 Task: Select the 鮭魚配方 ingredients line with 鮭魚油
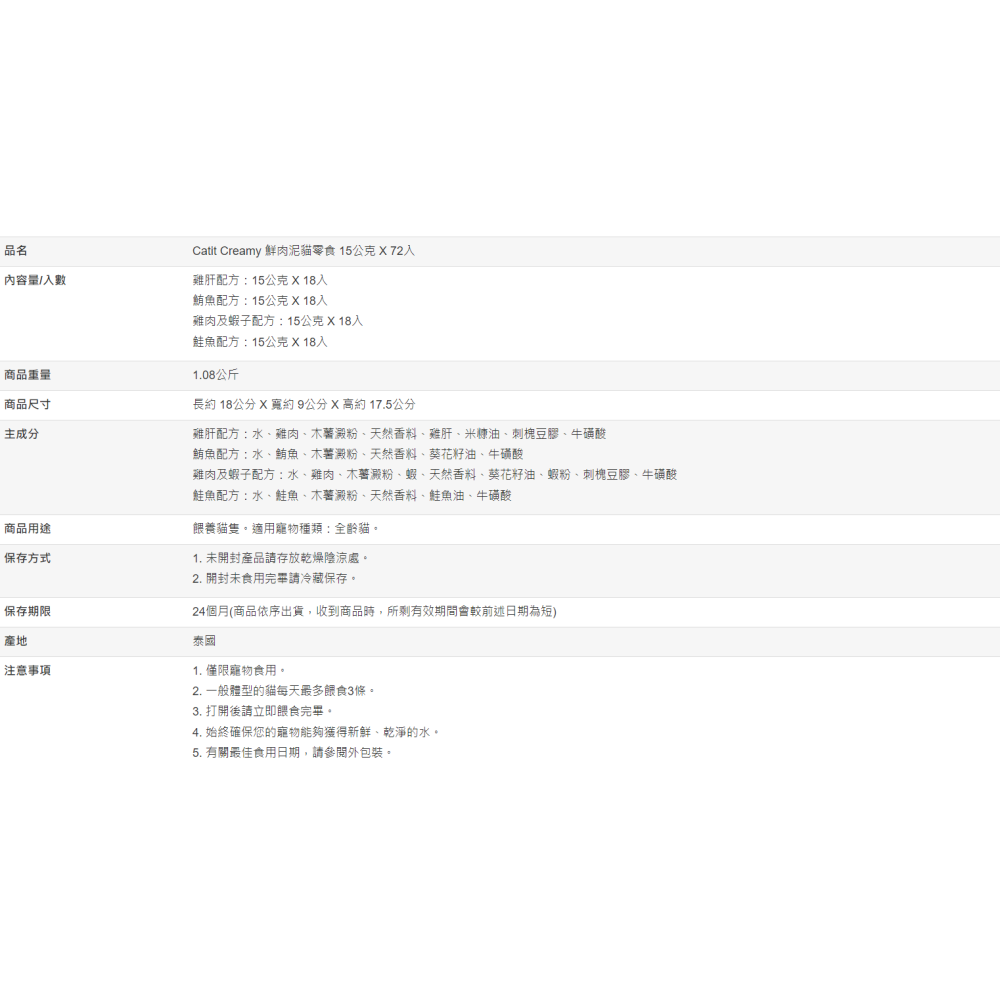point(352,496)
